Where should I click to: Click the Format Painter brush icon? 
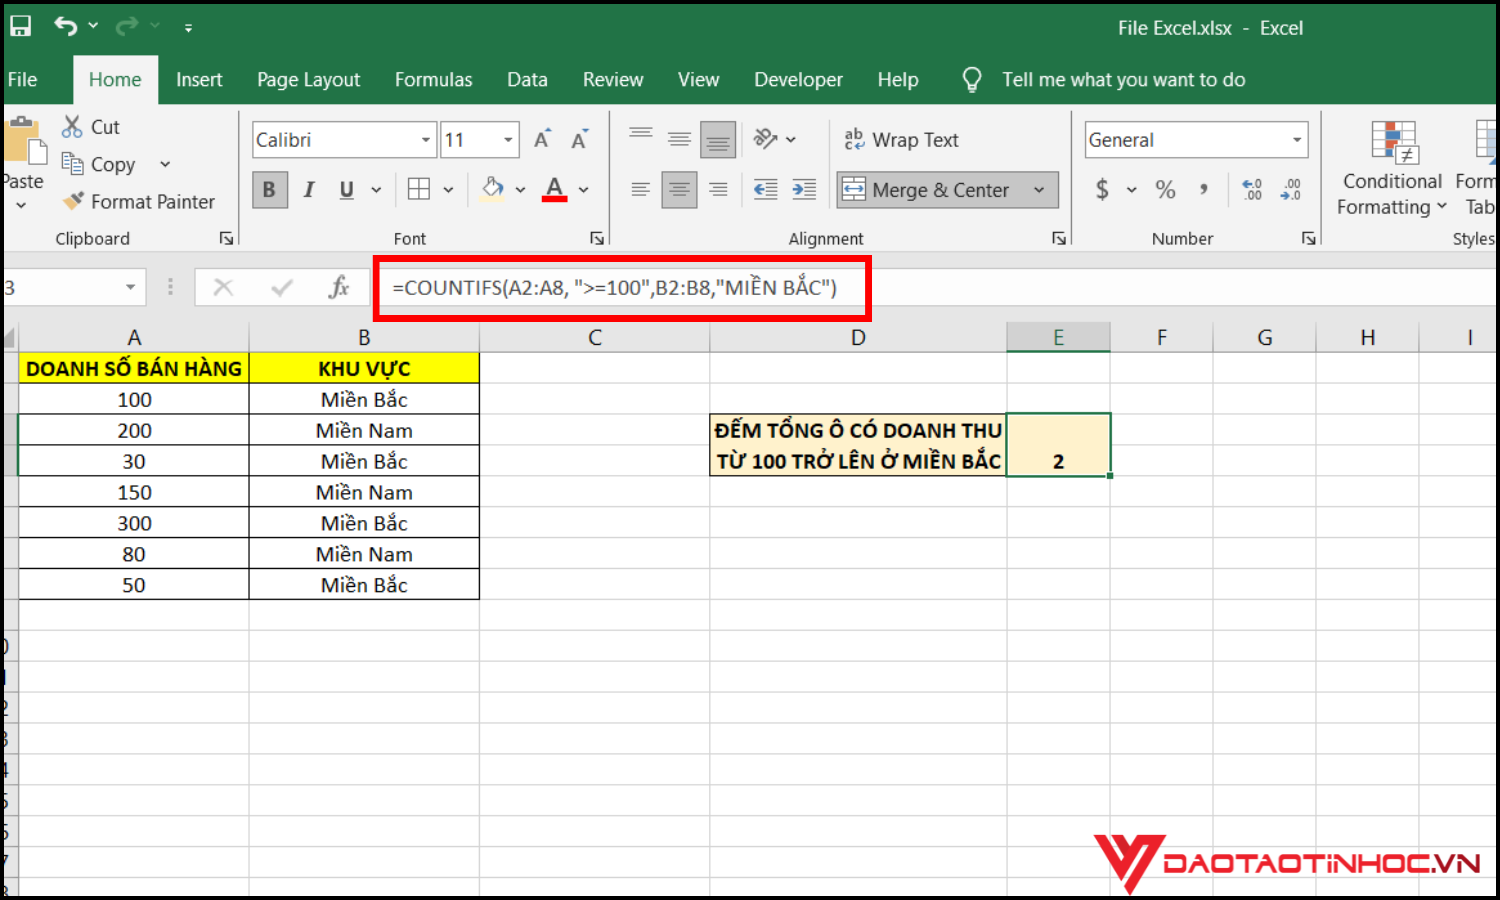[x=73, y=202]
